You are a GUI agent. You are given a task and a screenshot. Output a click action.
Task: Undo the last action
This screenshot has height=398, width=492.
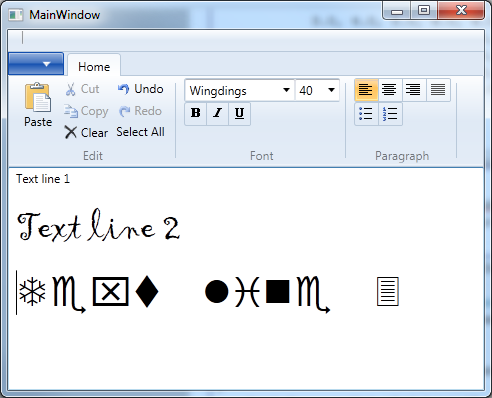tap(140, 89)
